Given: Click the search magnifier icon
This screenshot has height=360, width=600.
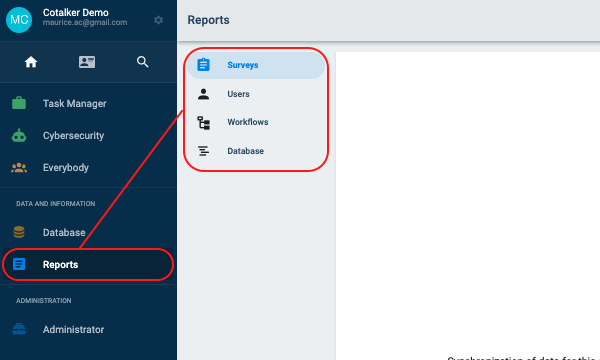Looking at the screenshot, I should tap(143, 62).
